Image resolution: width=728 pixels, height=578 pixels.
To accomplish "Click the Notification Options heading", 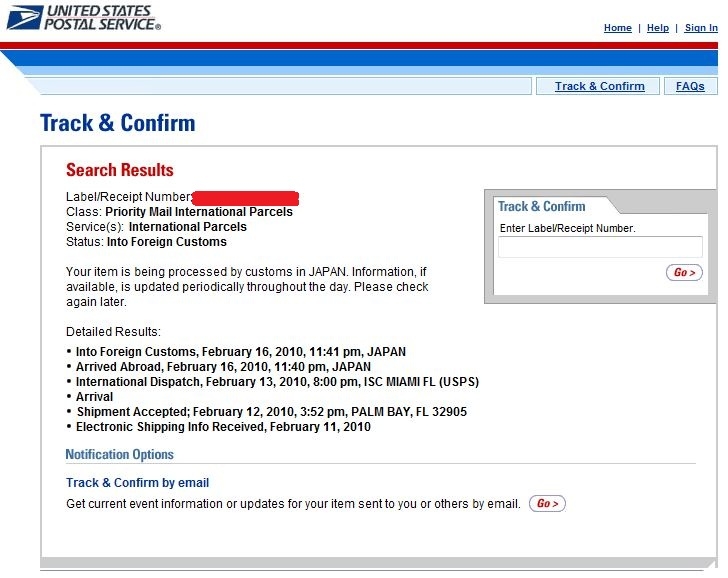I will click(119, 455).
